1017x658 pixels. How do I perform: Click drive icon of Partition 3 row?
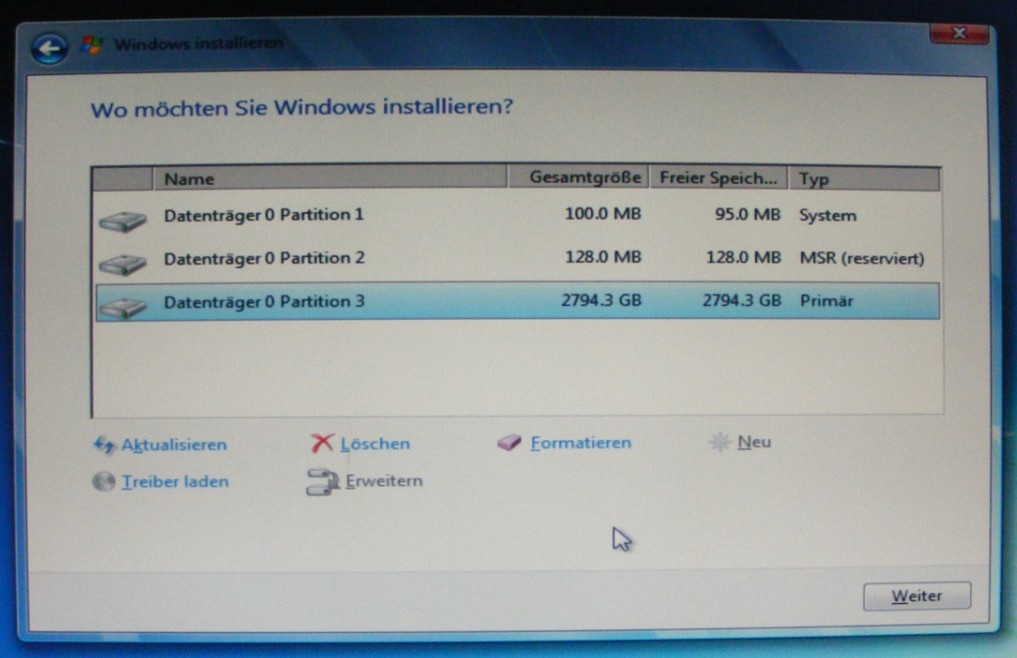point(123,307)
